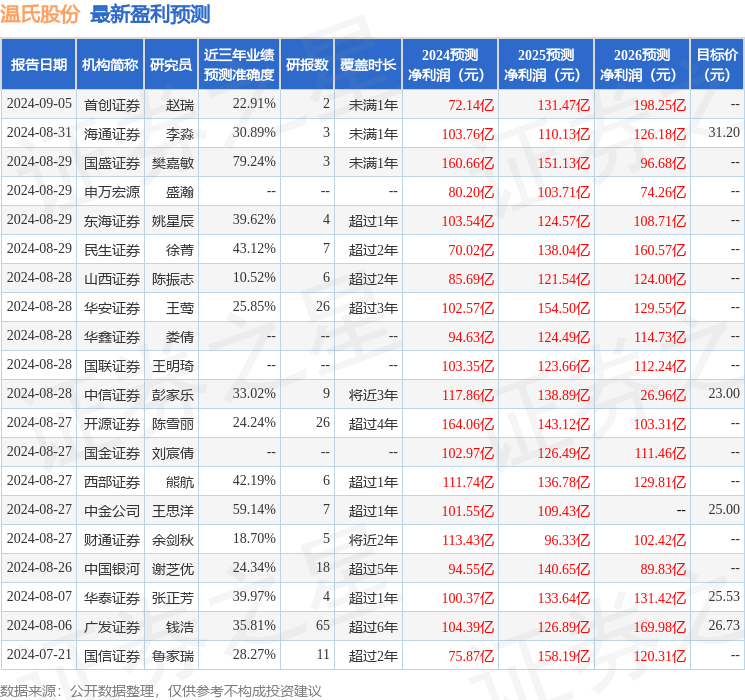Click analyst name 王明琦

pos(172,366)
